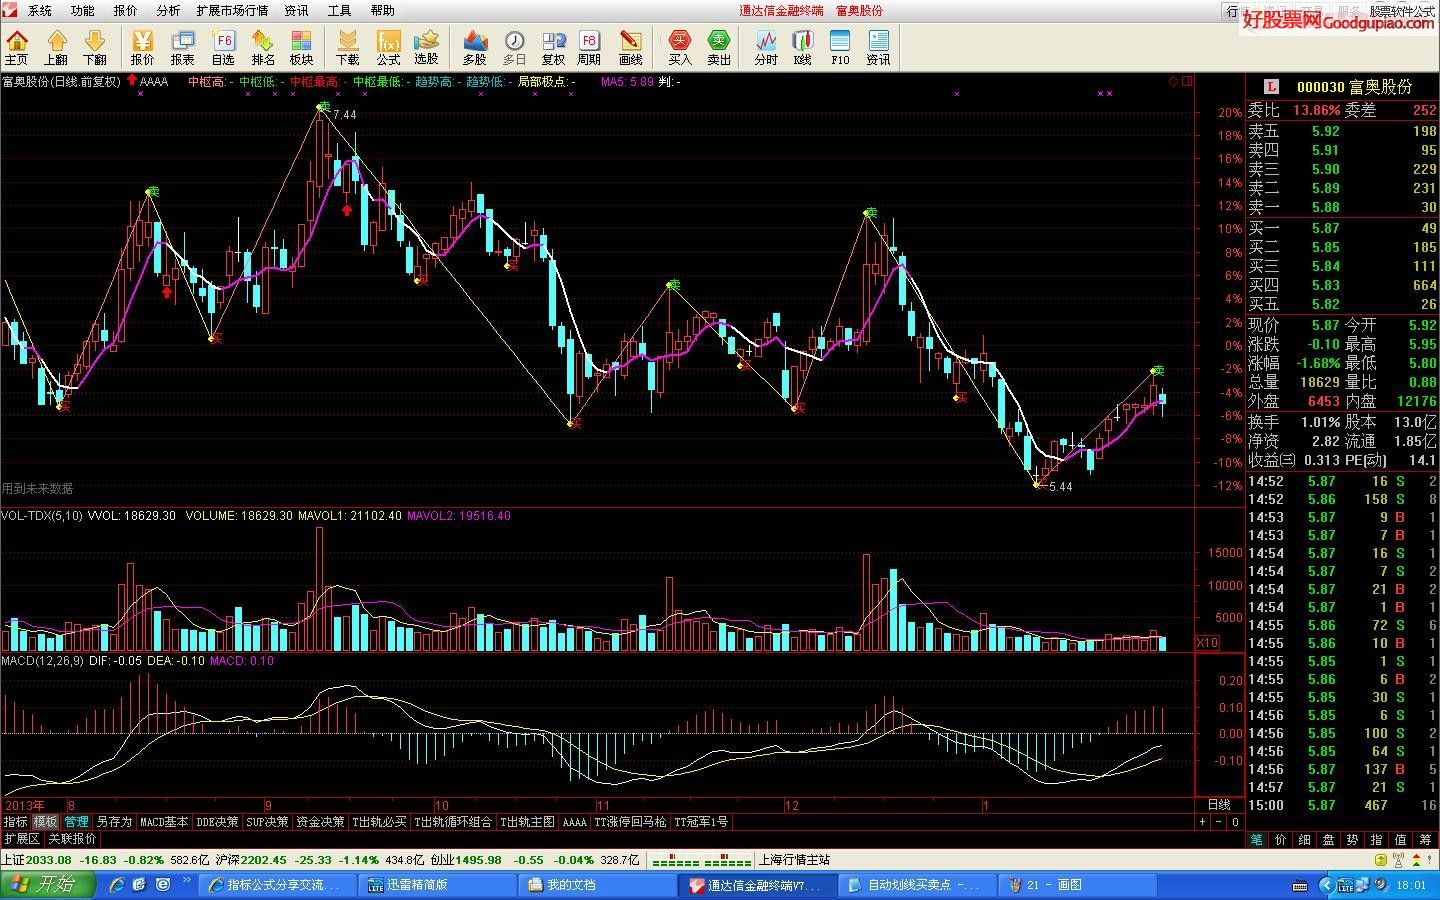The image size is (1440, 900).
Task: Apply the T出轨必买 template
Action: [380, 822]
